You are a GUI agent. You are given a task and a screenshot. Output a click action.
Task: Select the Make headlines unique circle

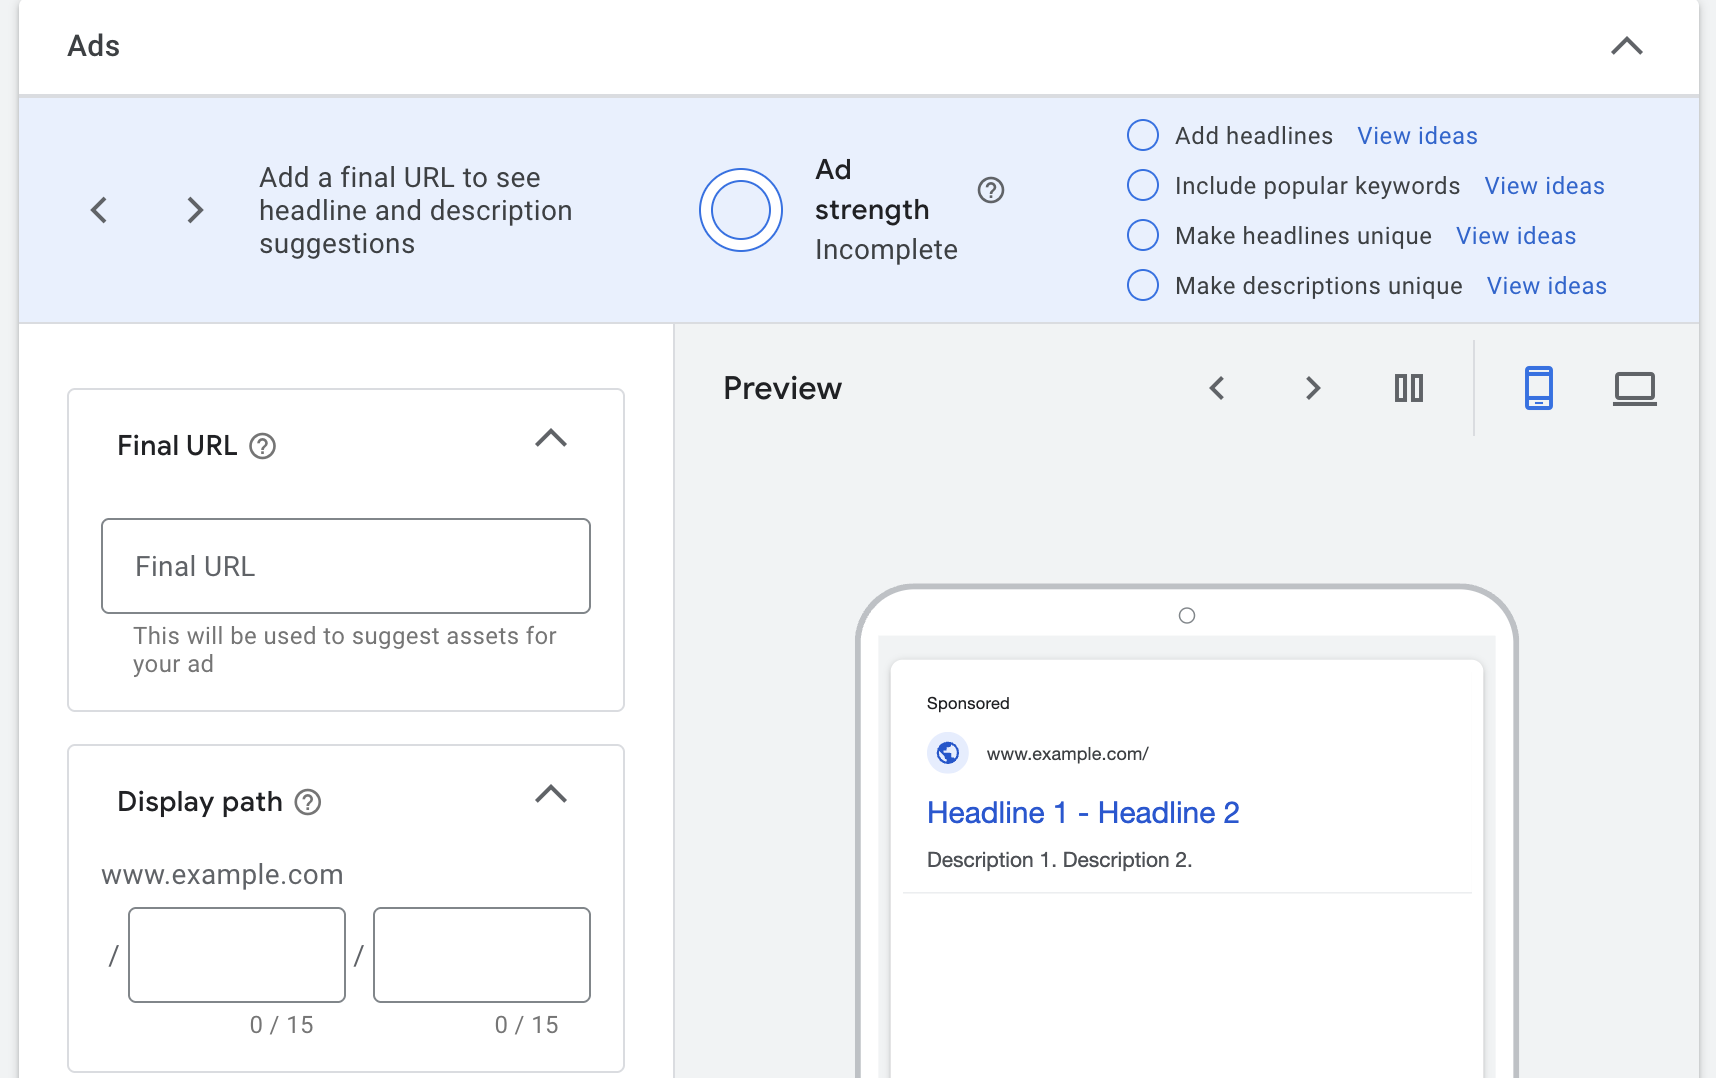coord(1142,235)
